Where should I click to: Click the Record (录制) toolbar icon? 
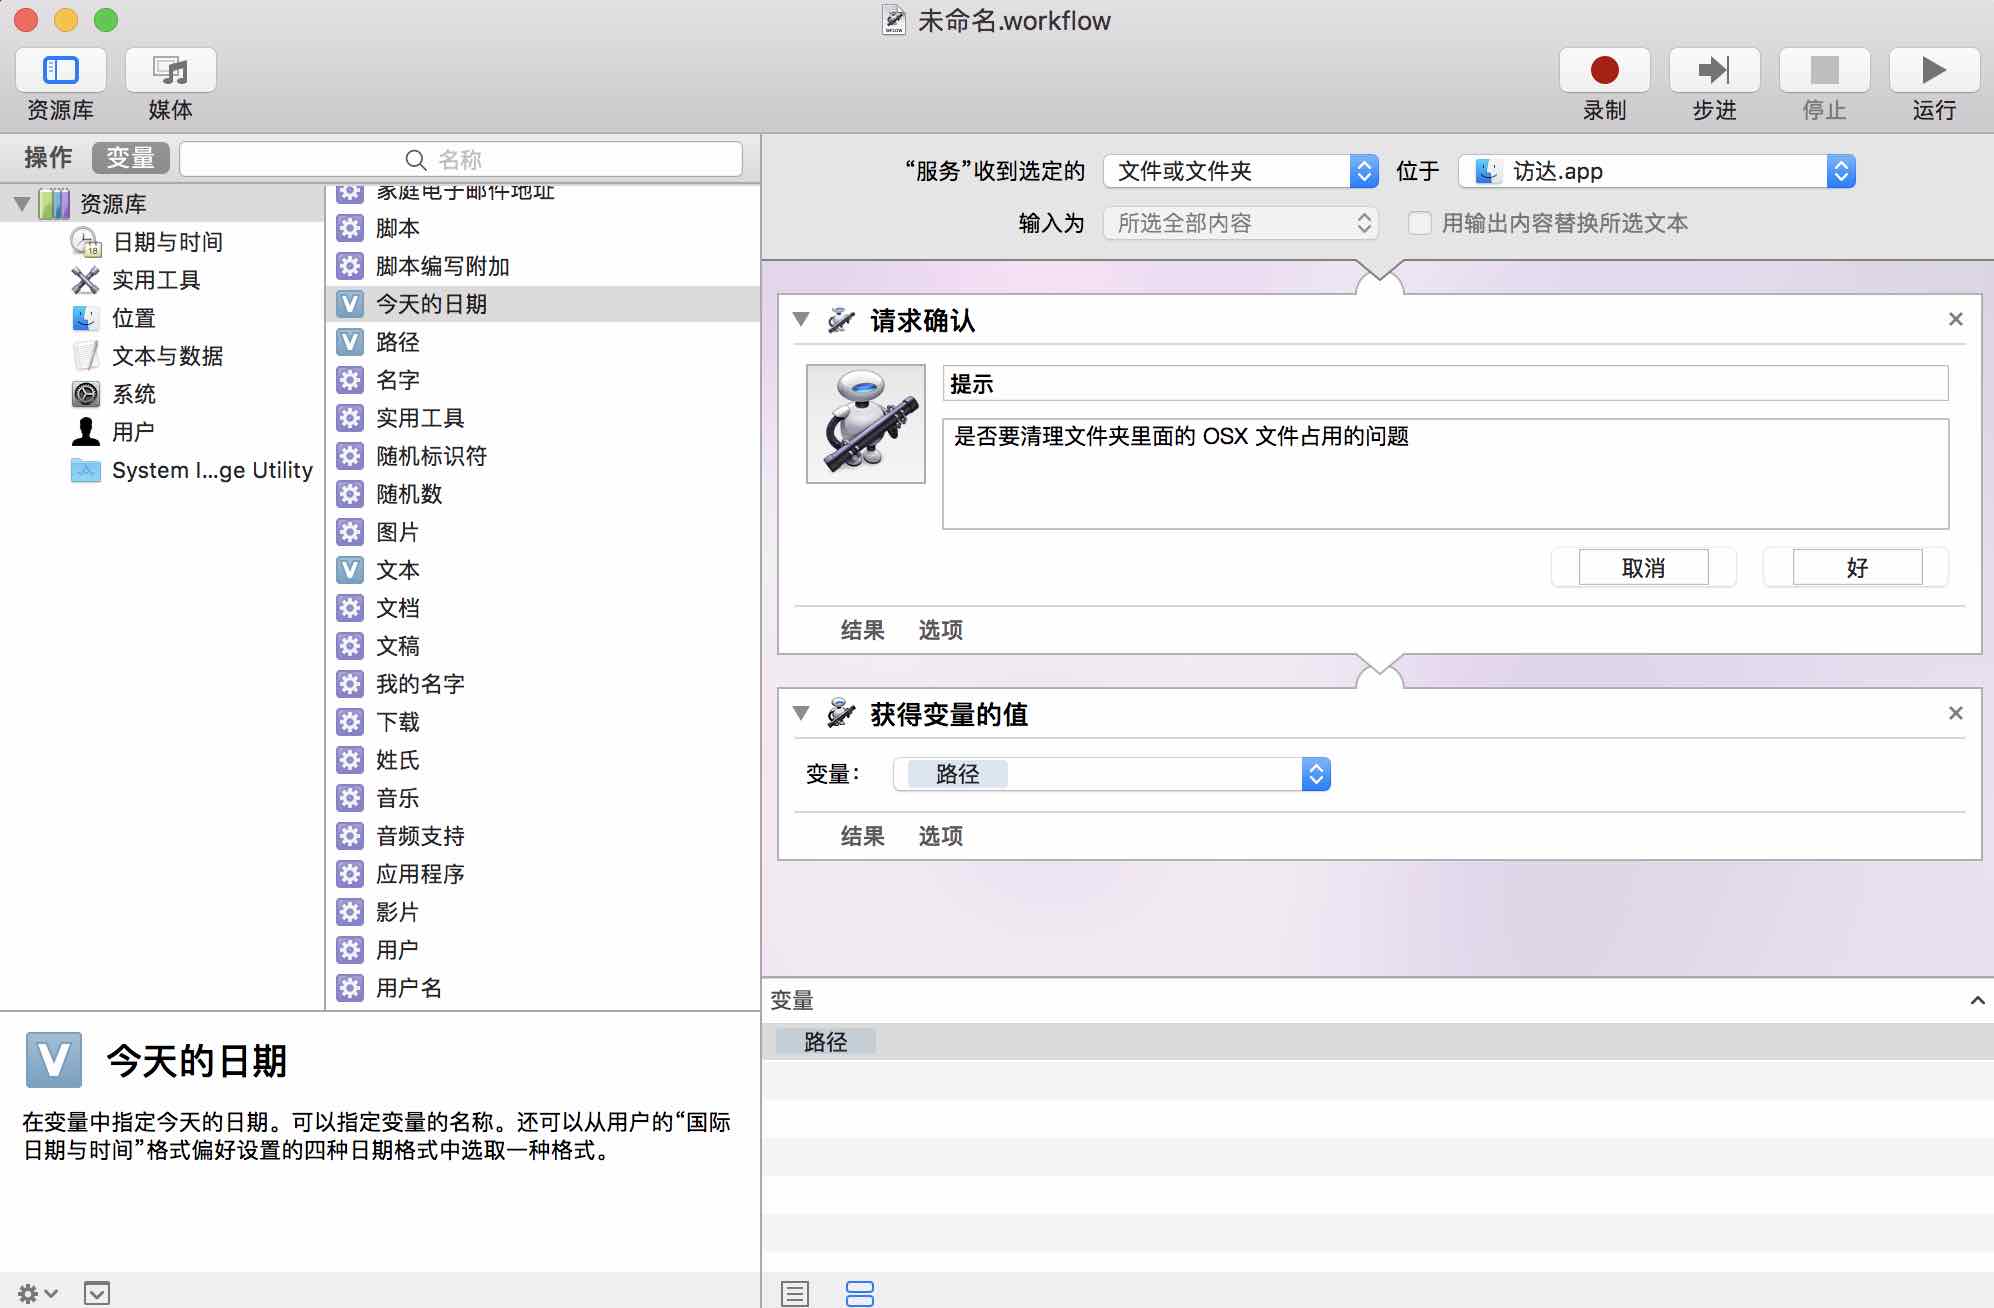pos(1604,70)
